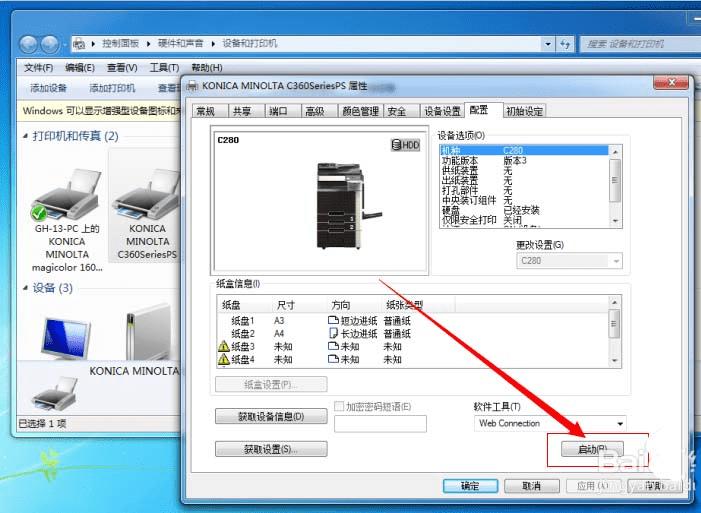Collapse the 打印机和传真 group
Screen dimensions: 701x513
tap(25, 136)
